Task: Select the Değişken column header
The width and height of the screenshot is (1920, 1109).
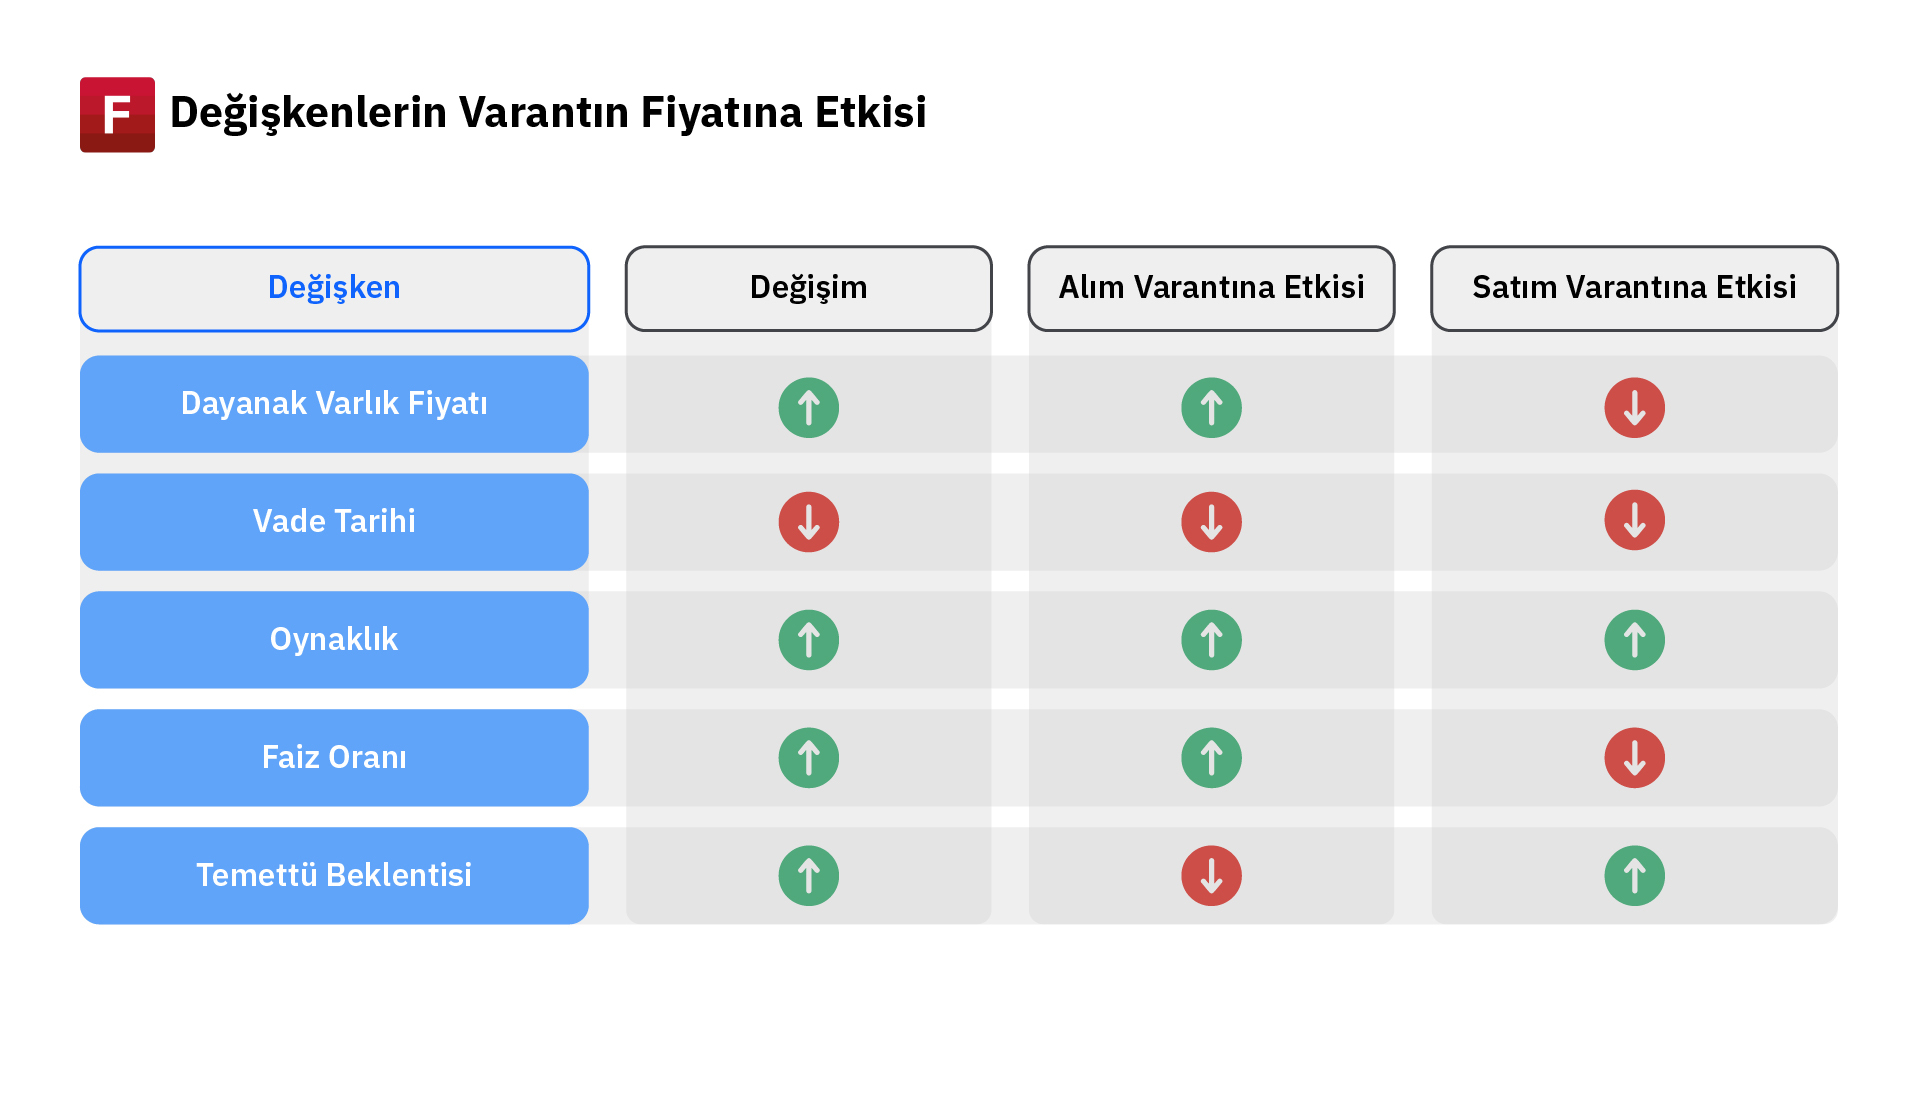Action: [334, 289]
